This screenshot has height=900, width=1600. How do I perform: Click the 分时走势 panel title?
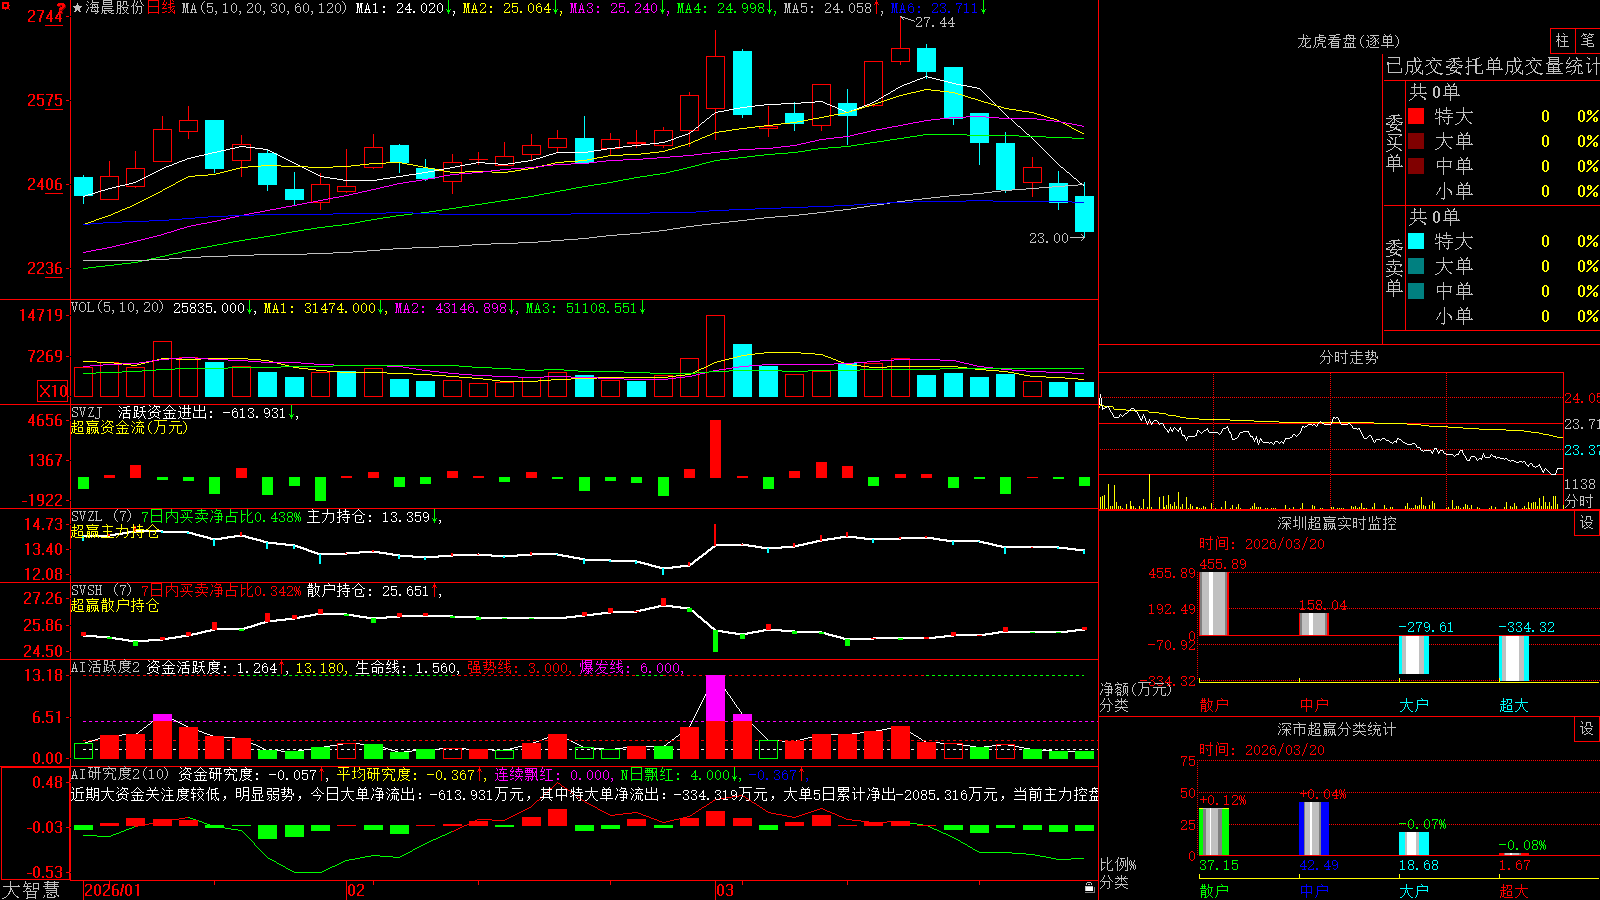pyautogui.click(x=1348, y=357)
